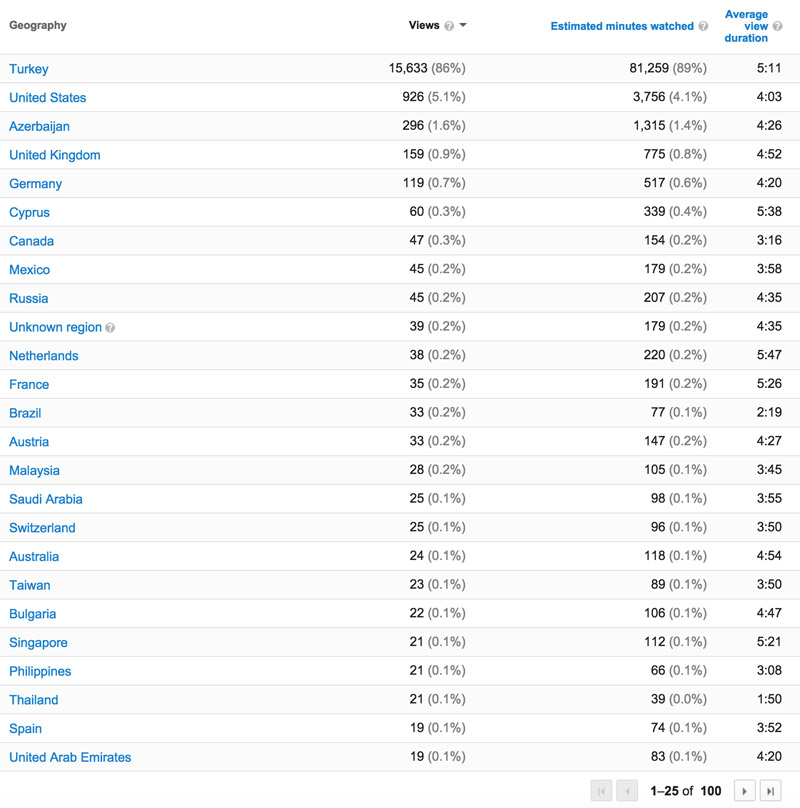Open Netherlands geography link
Screen dimensions: 800x808
[44, 356]
